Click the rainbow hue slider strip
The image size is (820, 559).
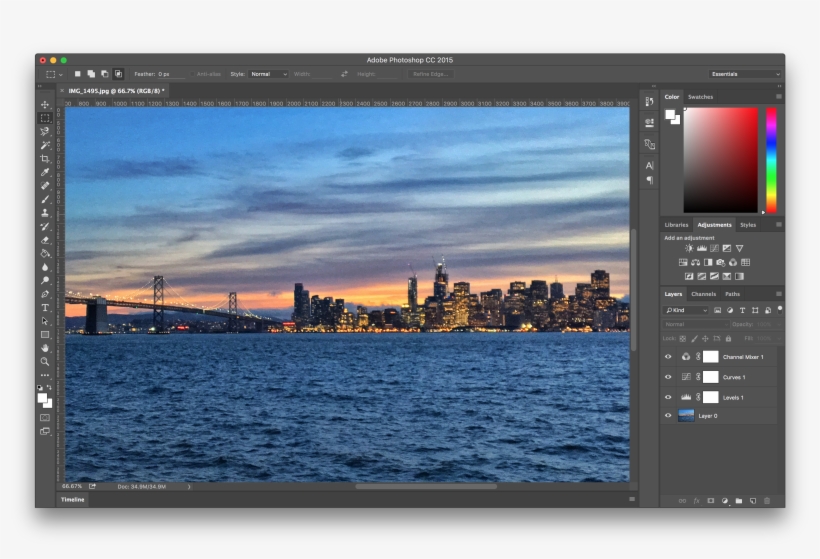pos(771,160)
